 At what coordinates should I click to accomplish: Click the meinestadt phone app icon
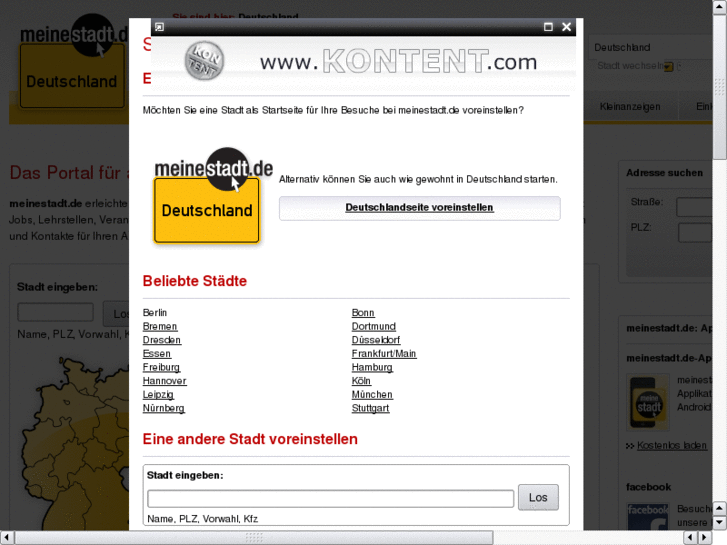tap(648, 402)
